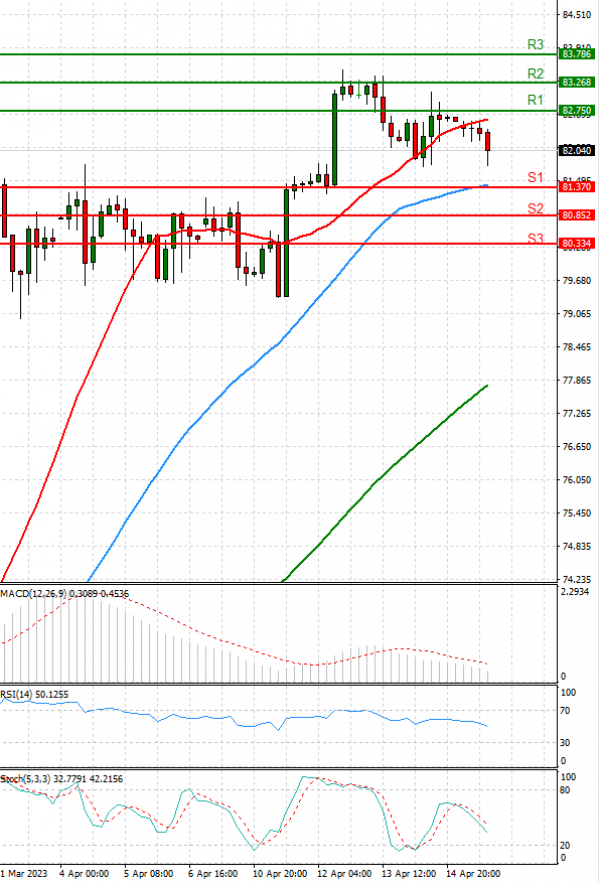Click the R3 resistance label
600x883 pixels.
point(535,44)
